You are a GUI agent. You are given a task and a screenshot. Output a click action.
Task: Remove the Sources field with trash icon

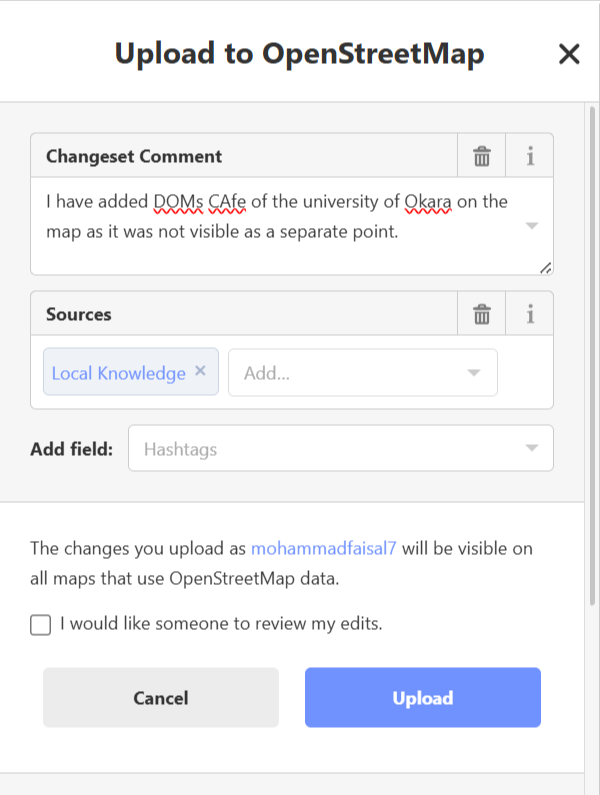point(481,314)
